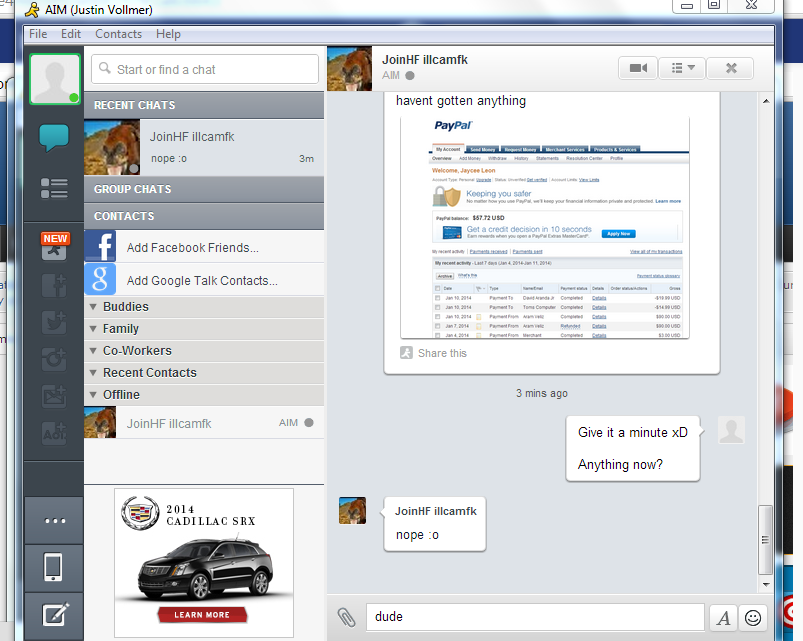The image size is (803, 641).
Task: Collapse the Co-Workers group
Action: [x=93, y=351]
